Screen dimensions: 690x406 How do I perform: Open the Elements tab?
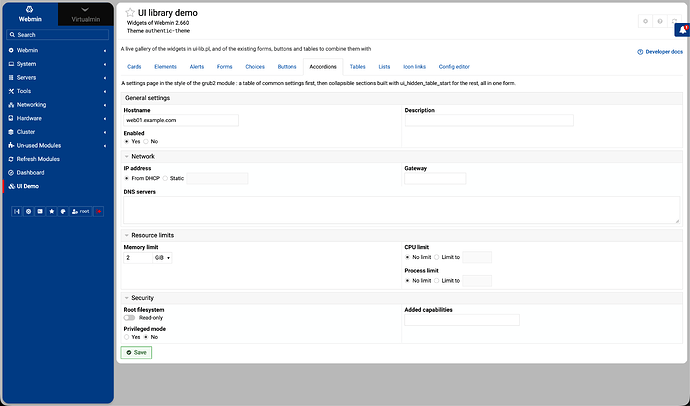pyautogui.click(x=165, y=67)
